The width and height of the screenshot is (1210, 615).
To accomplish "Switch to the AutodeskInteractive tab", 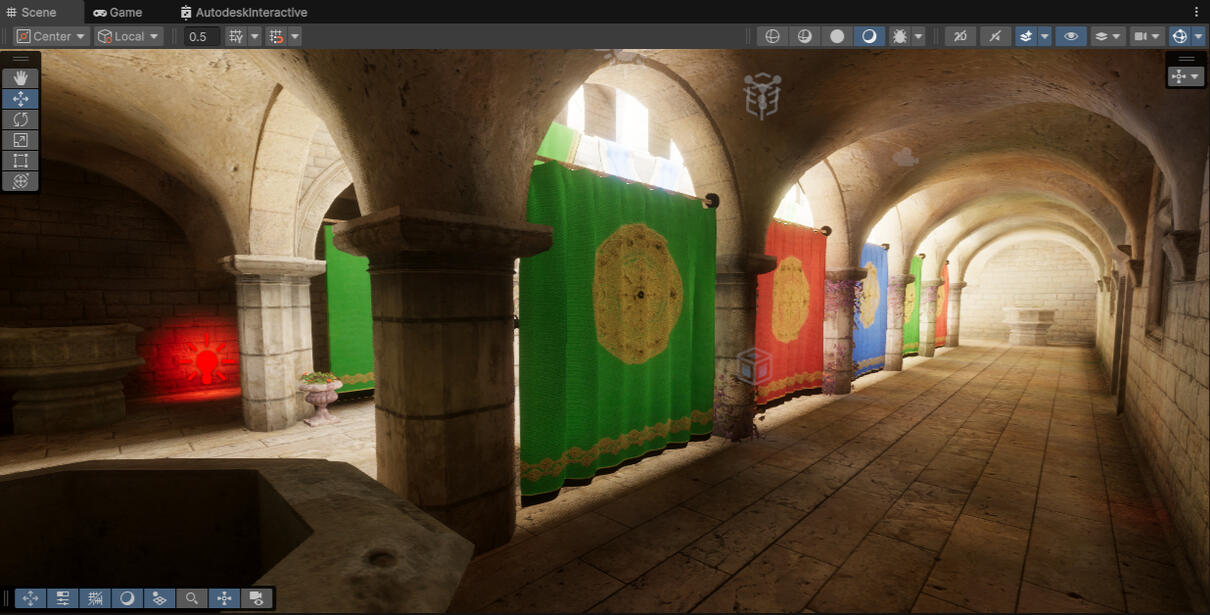I will click(x=244, y=12).
